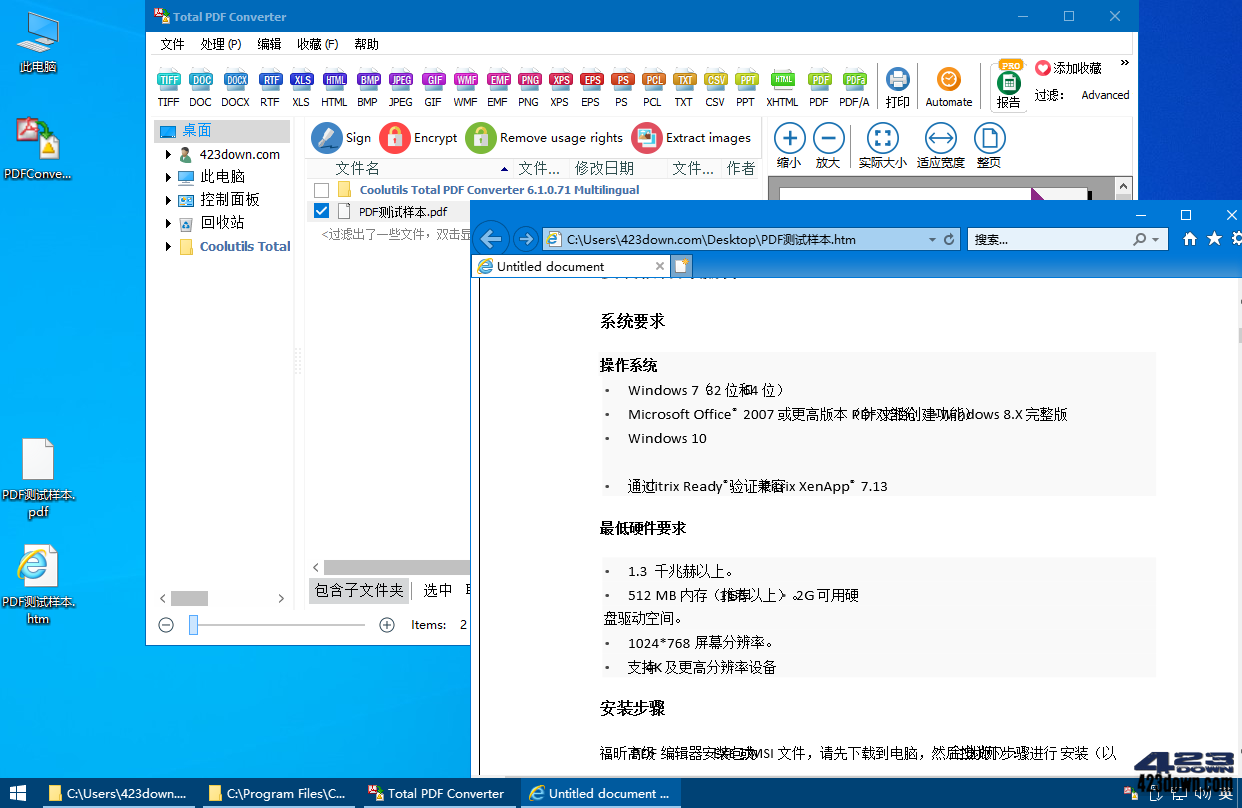Click the 适宽 fit-width icon
1242x808 pixels.
pos(941,140)
